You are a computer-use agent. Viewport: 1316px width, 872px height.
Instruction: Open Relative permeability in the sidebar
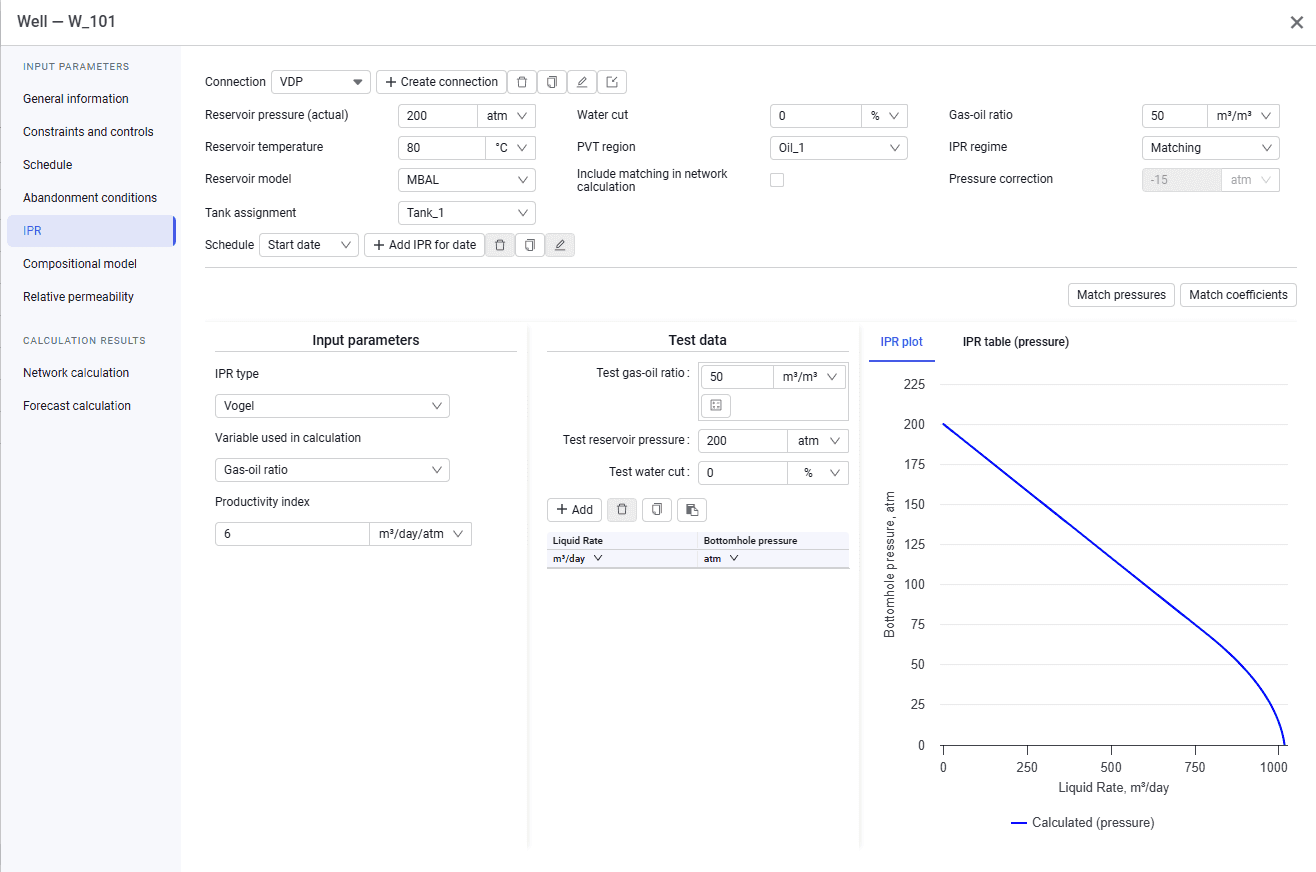tap(79, 297)
